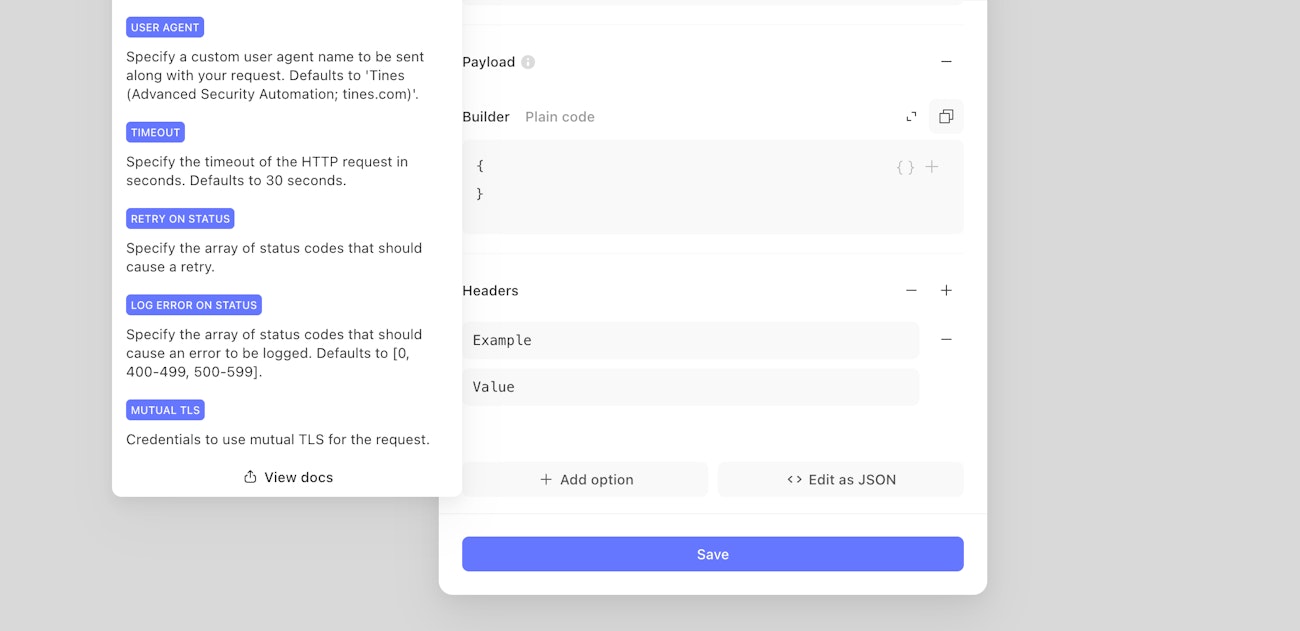Viewport: 1300px width, 631px height.
Task: Switch to the Builder tab
Action: coord(486,117)
